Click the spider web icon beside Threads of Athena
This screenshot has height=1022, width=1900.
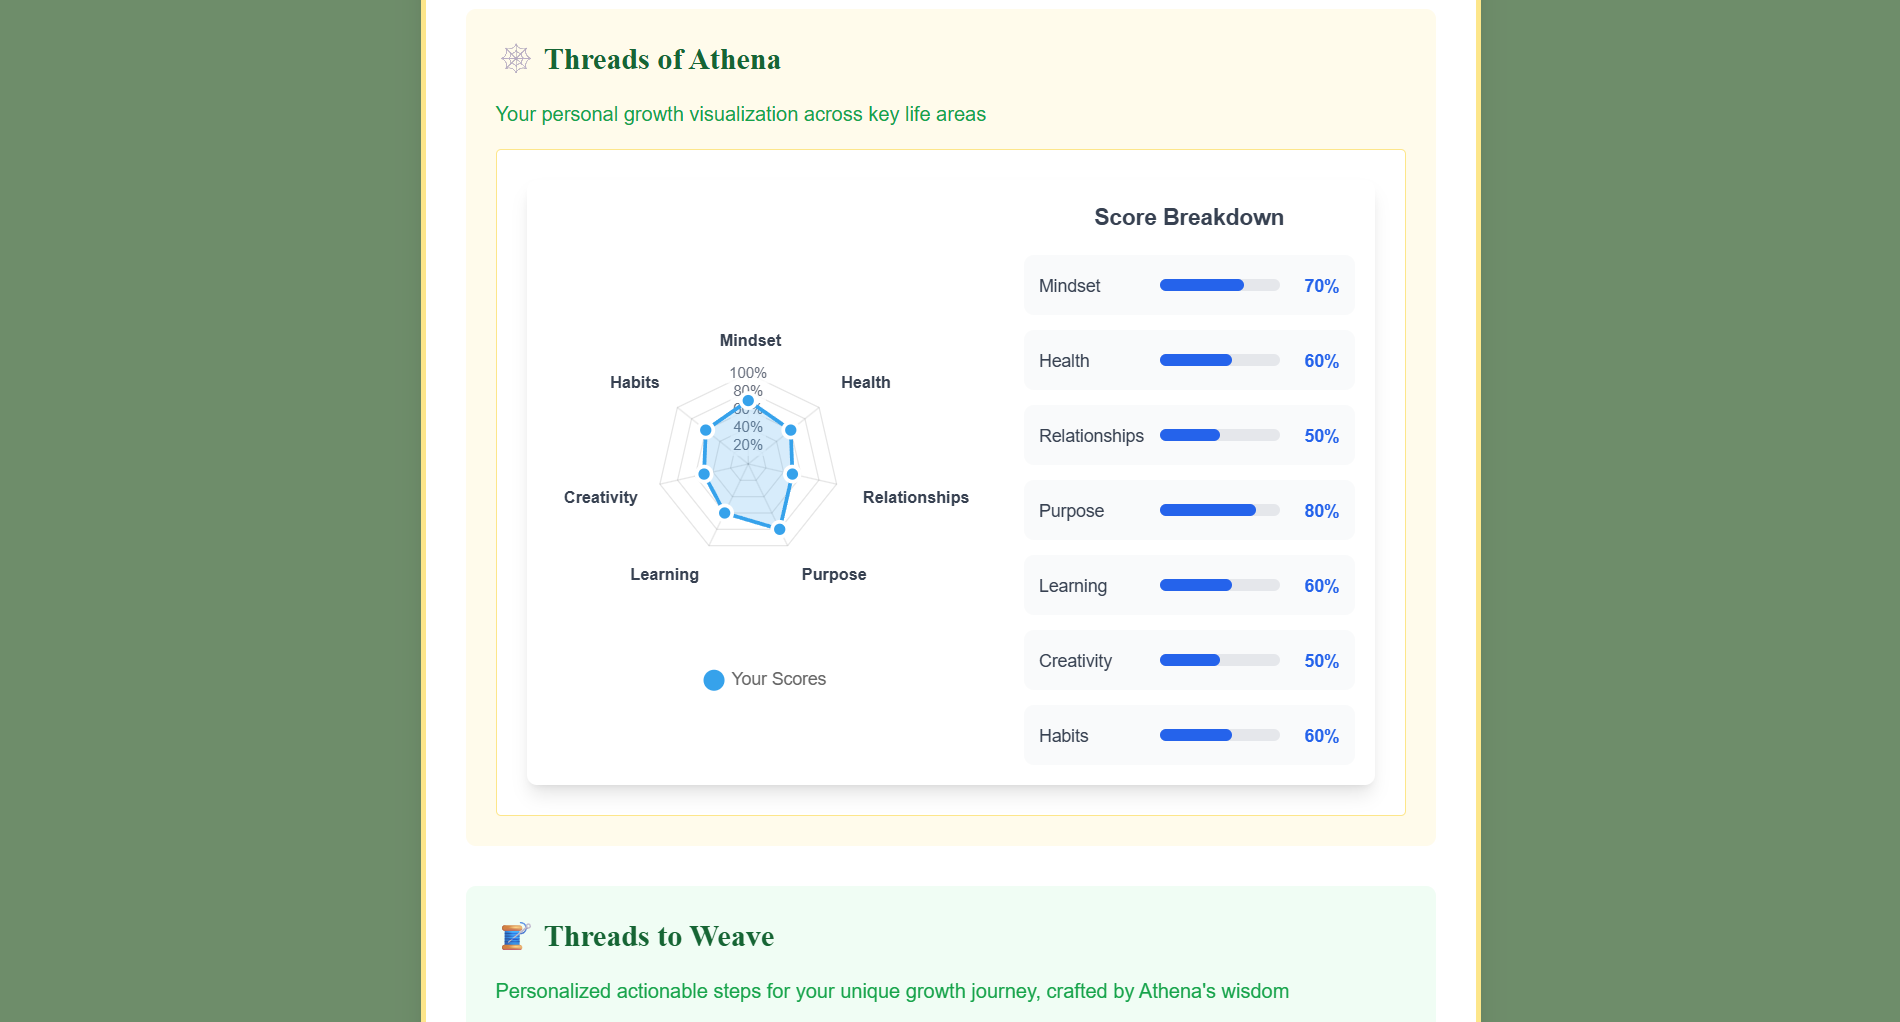click(x=516, y=59)
